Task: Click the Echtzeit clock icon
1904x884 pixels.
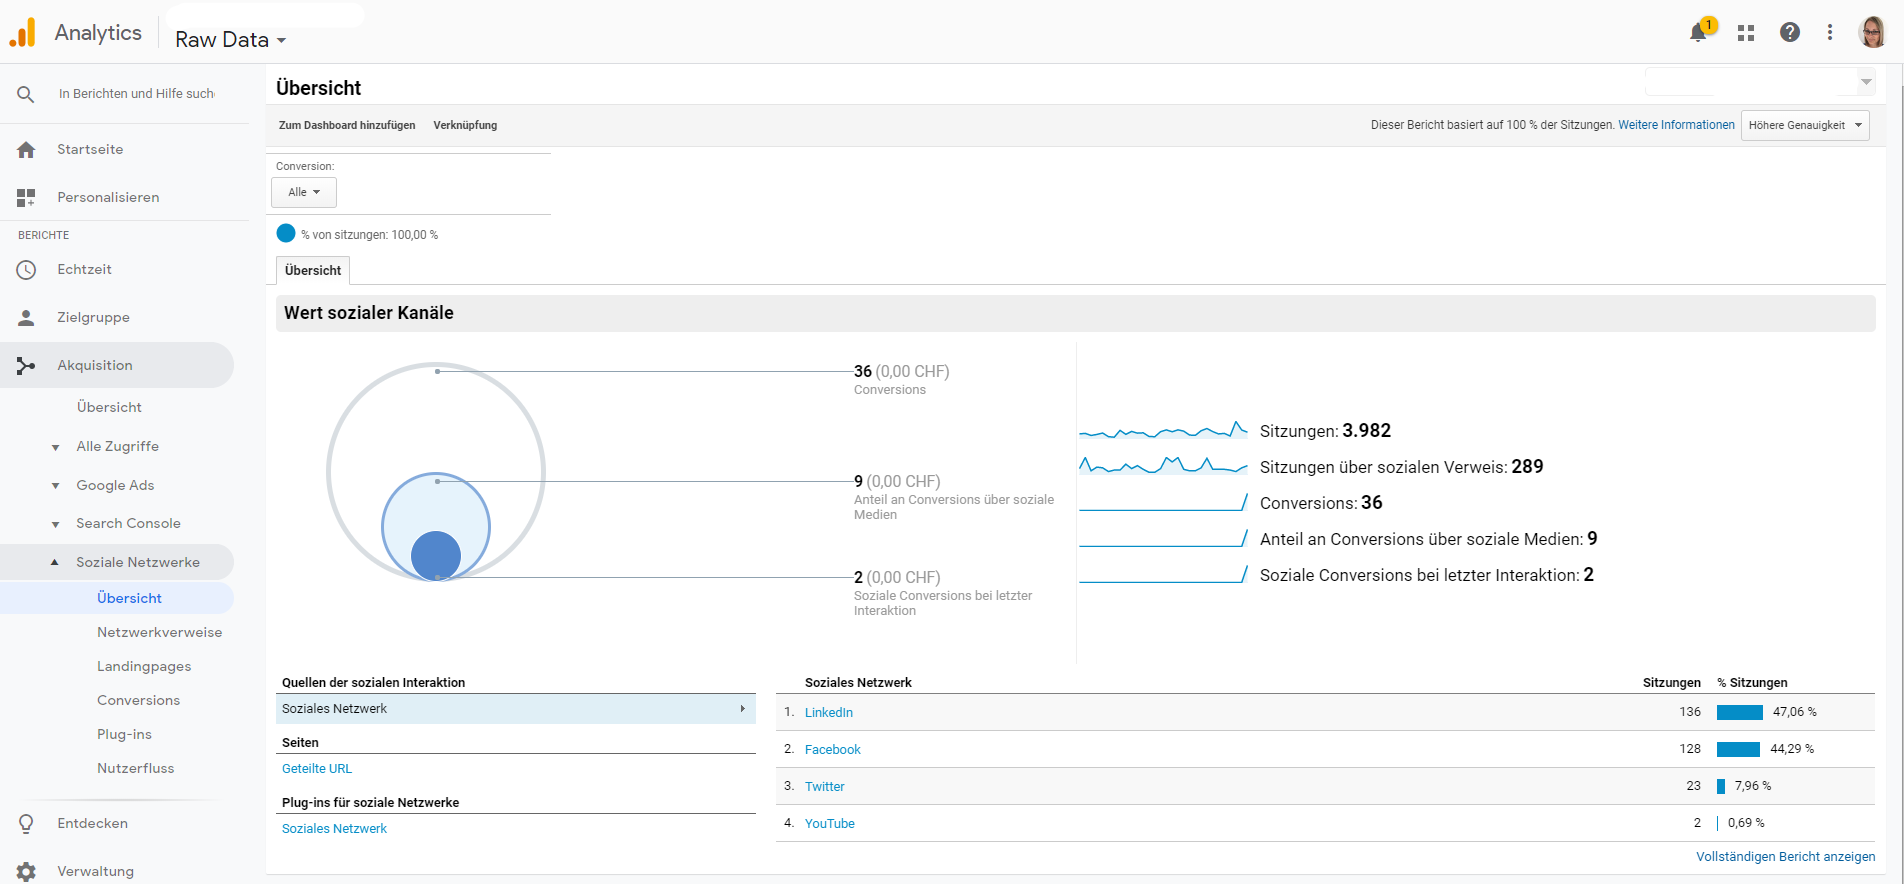Action: click(x=26, y=270)
